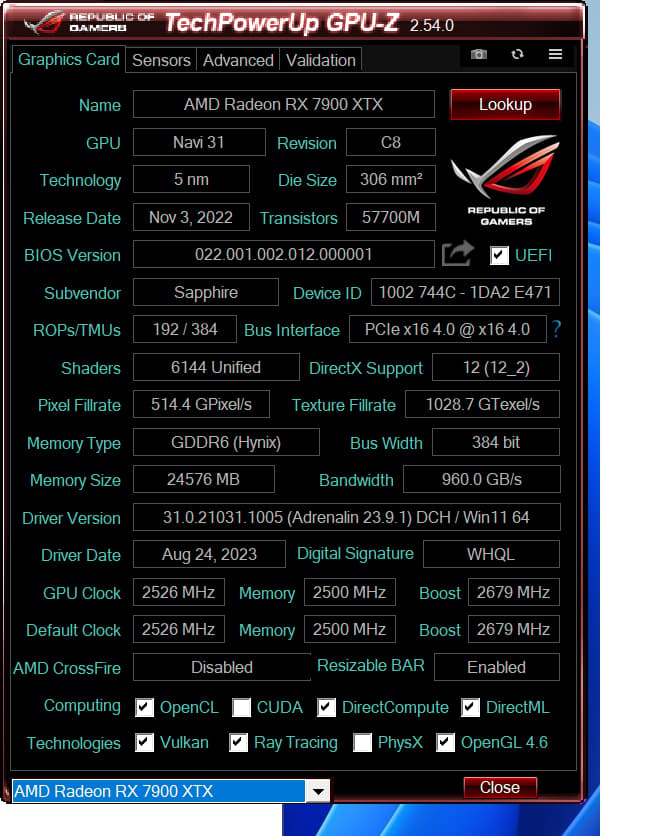Toggle the DirectML checkbox

[470, 708]
